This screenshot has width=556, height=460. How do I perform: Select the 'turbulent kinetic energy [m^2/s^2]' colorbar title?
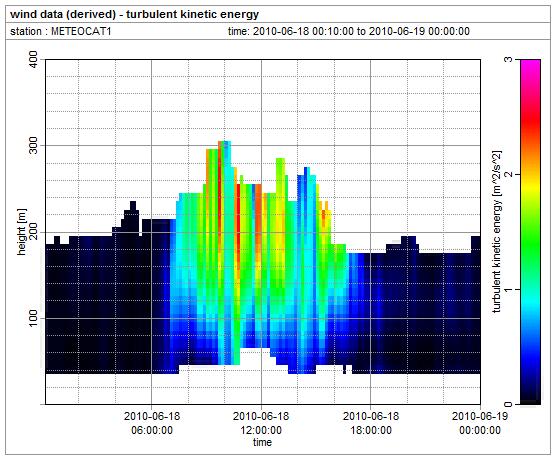[x=497, y=232]
